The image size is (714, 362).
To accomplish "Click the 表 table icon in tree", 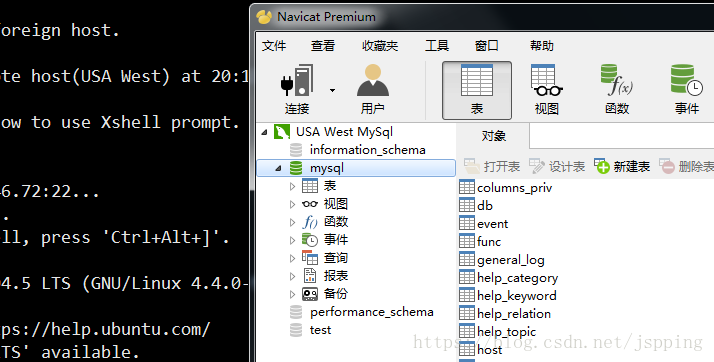I will click(310, 186).
